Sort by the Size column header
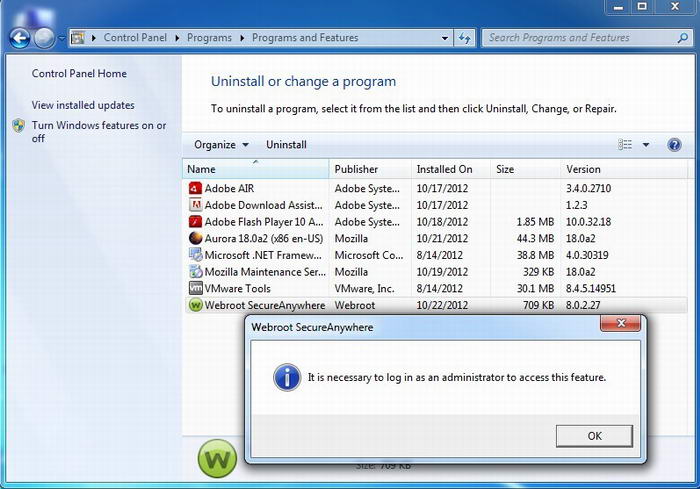This screenshot has height=489, width=700. tap(525, 169)
